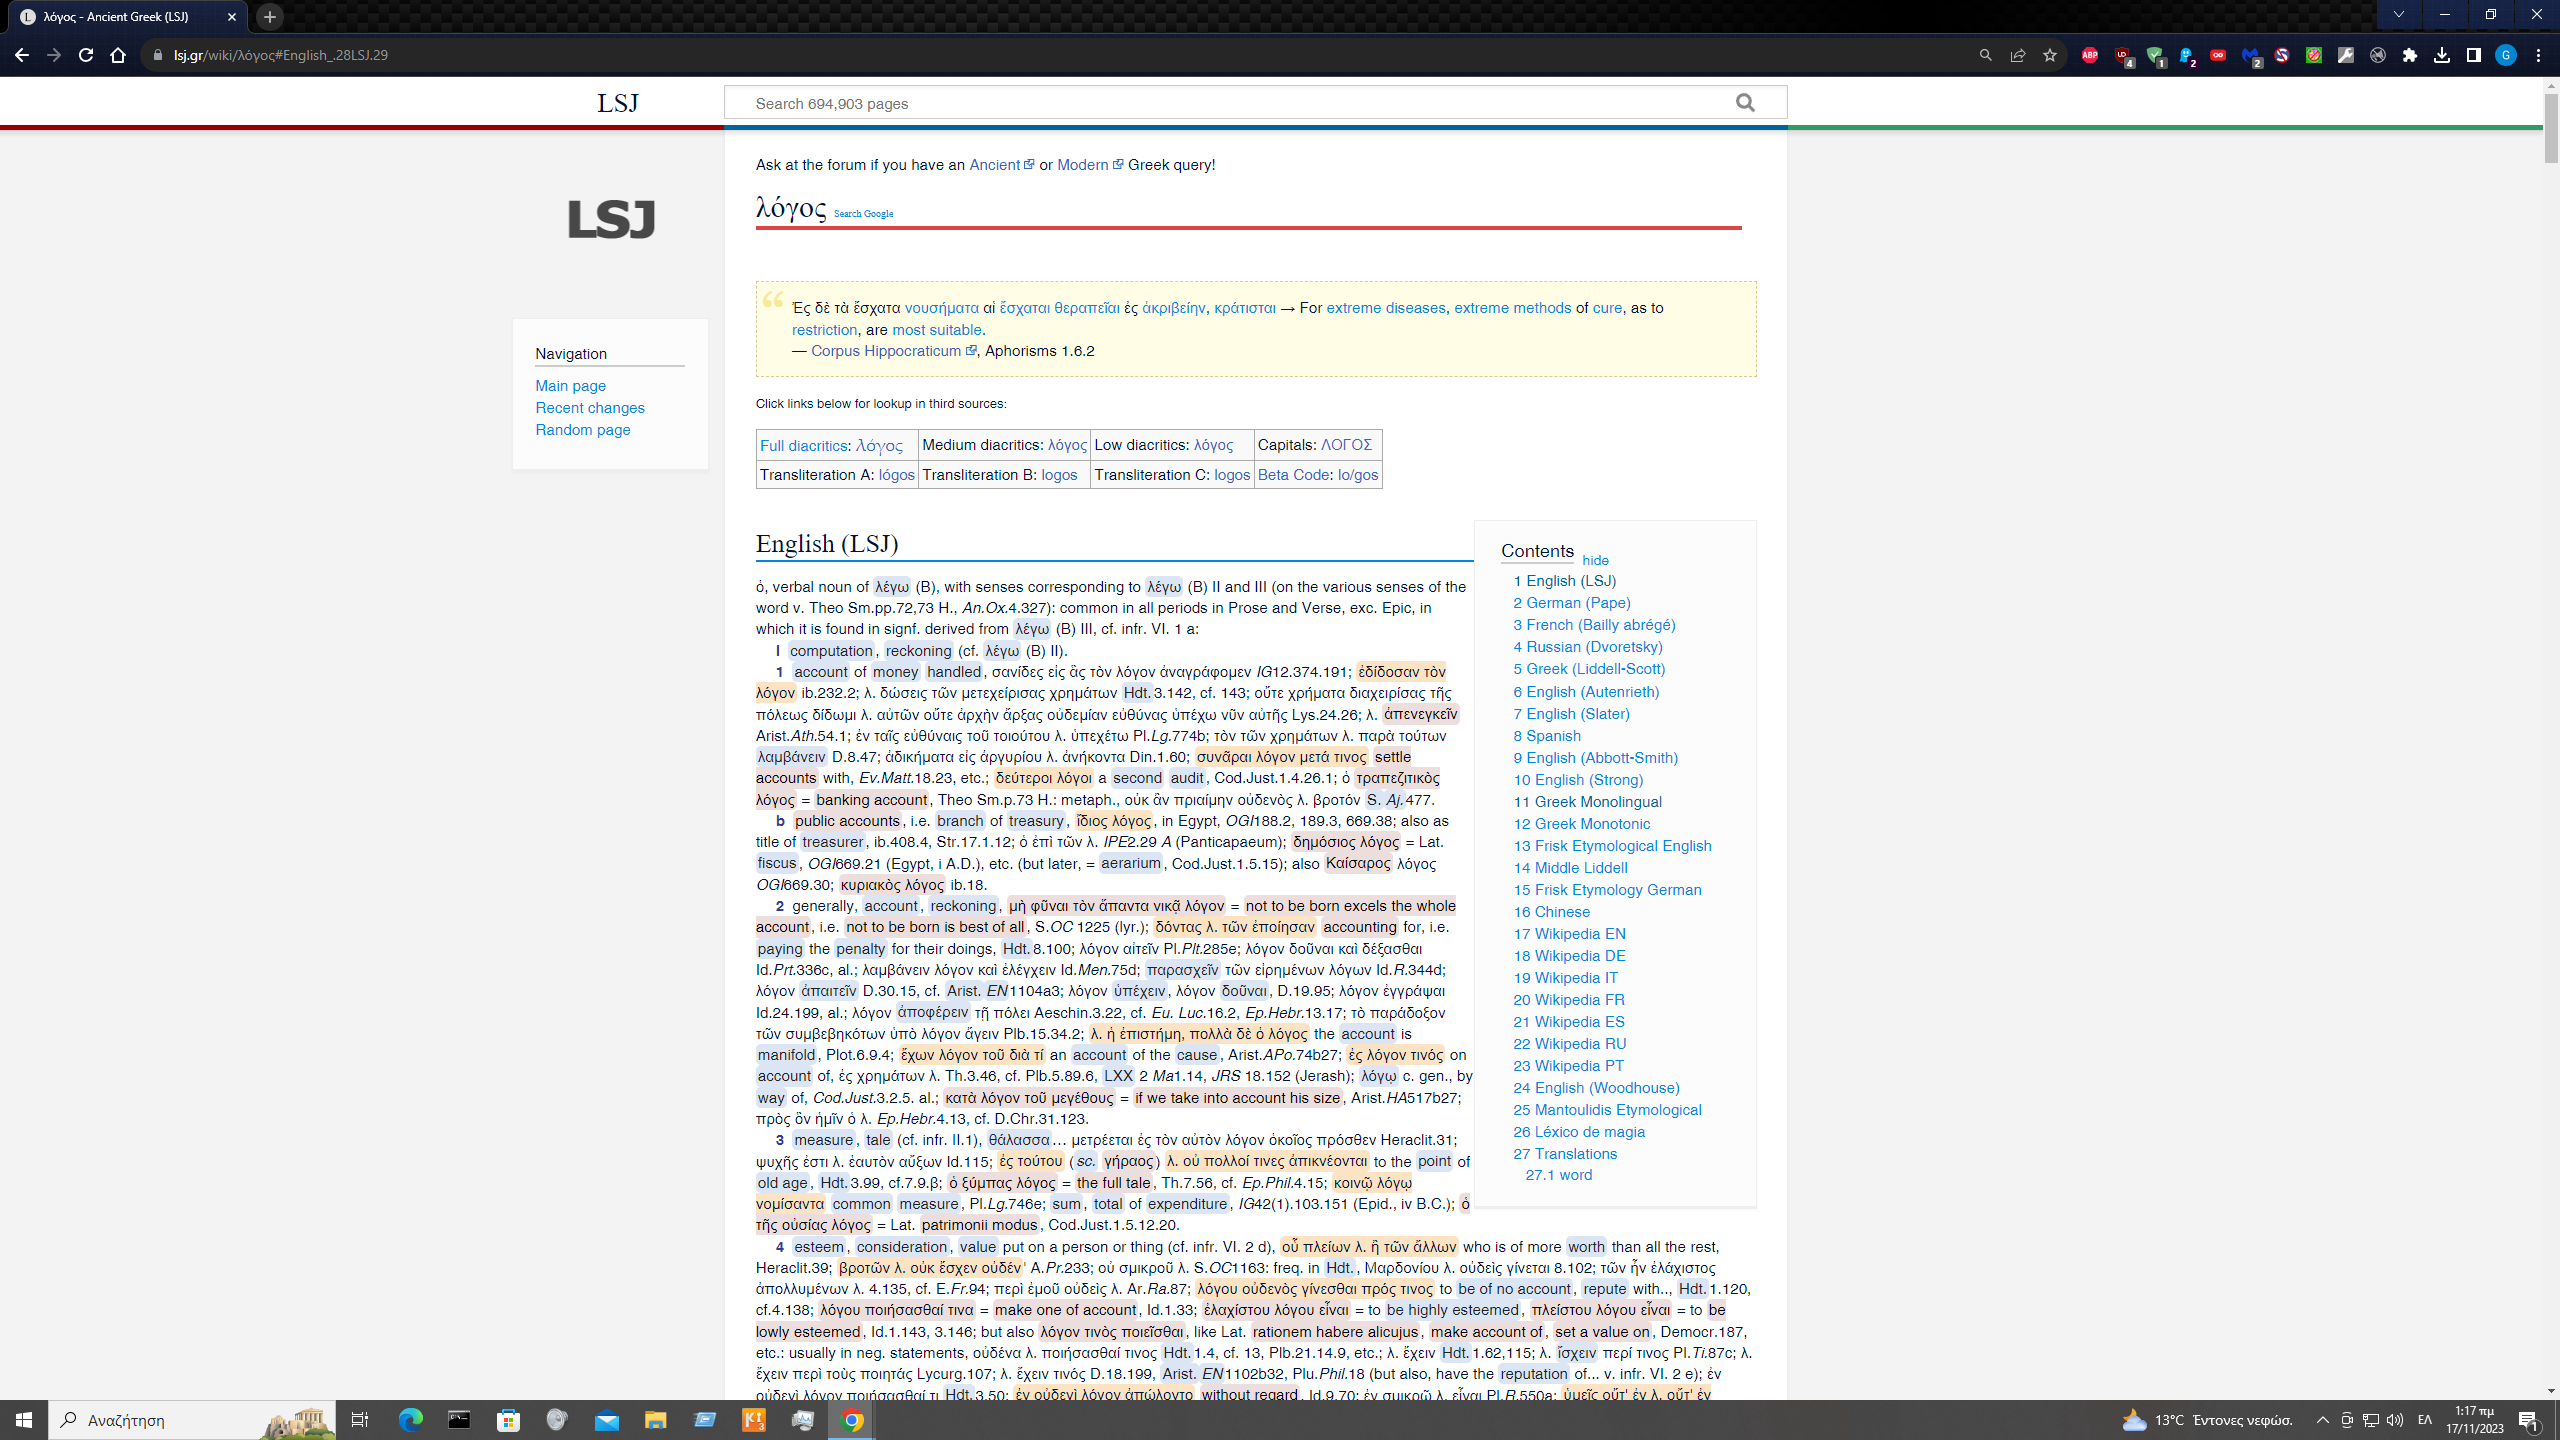Expand the hidden system tray icons chevron

(2323, 1420)
